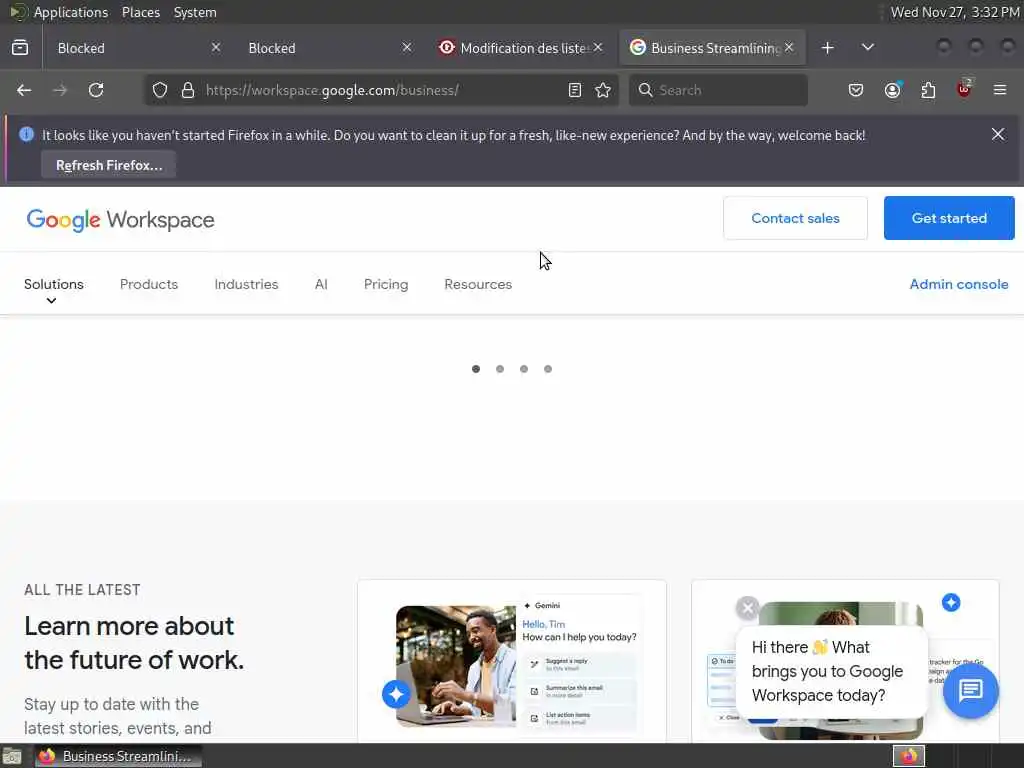
Task: Click the show desktop icon in taskbar
Action: click(12, 757)
